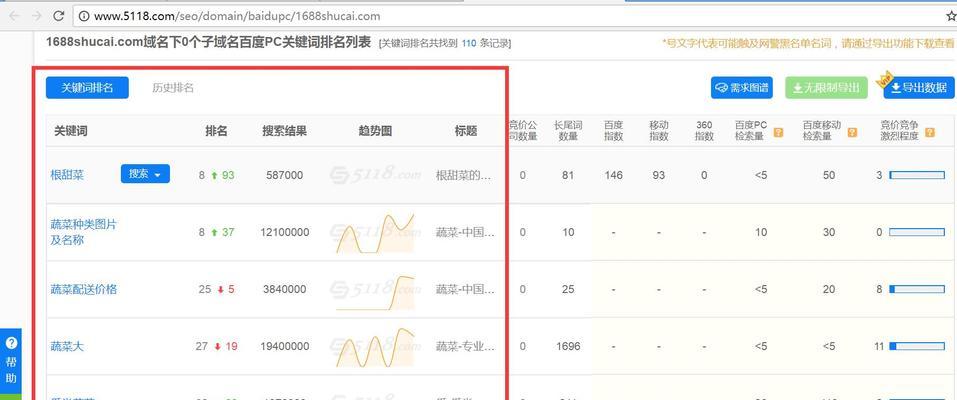Click search result value 12100000
The height and width of the screenshot is (400, 957).
point(284,232)
